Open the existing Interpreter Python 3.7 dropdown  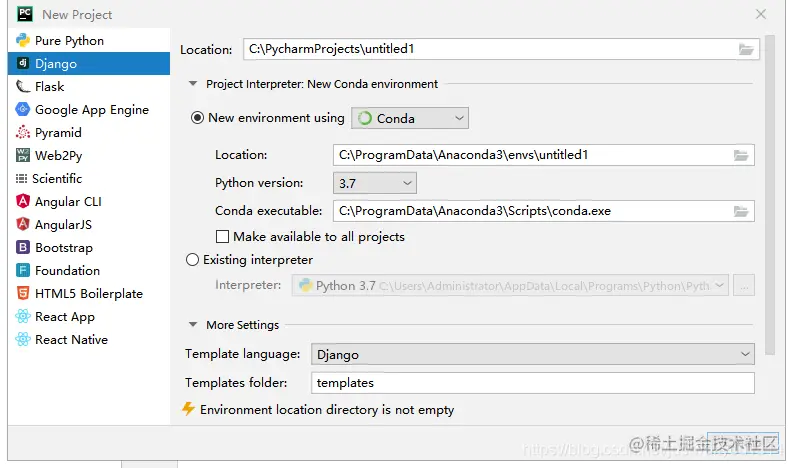tap(510, 286)
